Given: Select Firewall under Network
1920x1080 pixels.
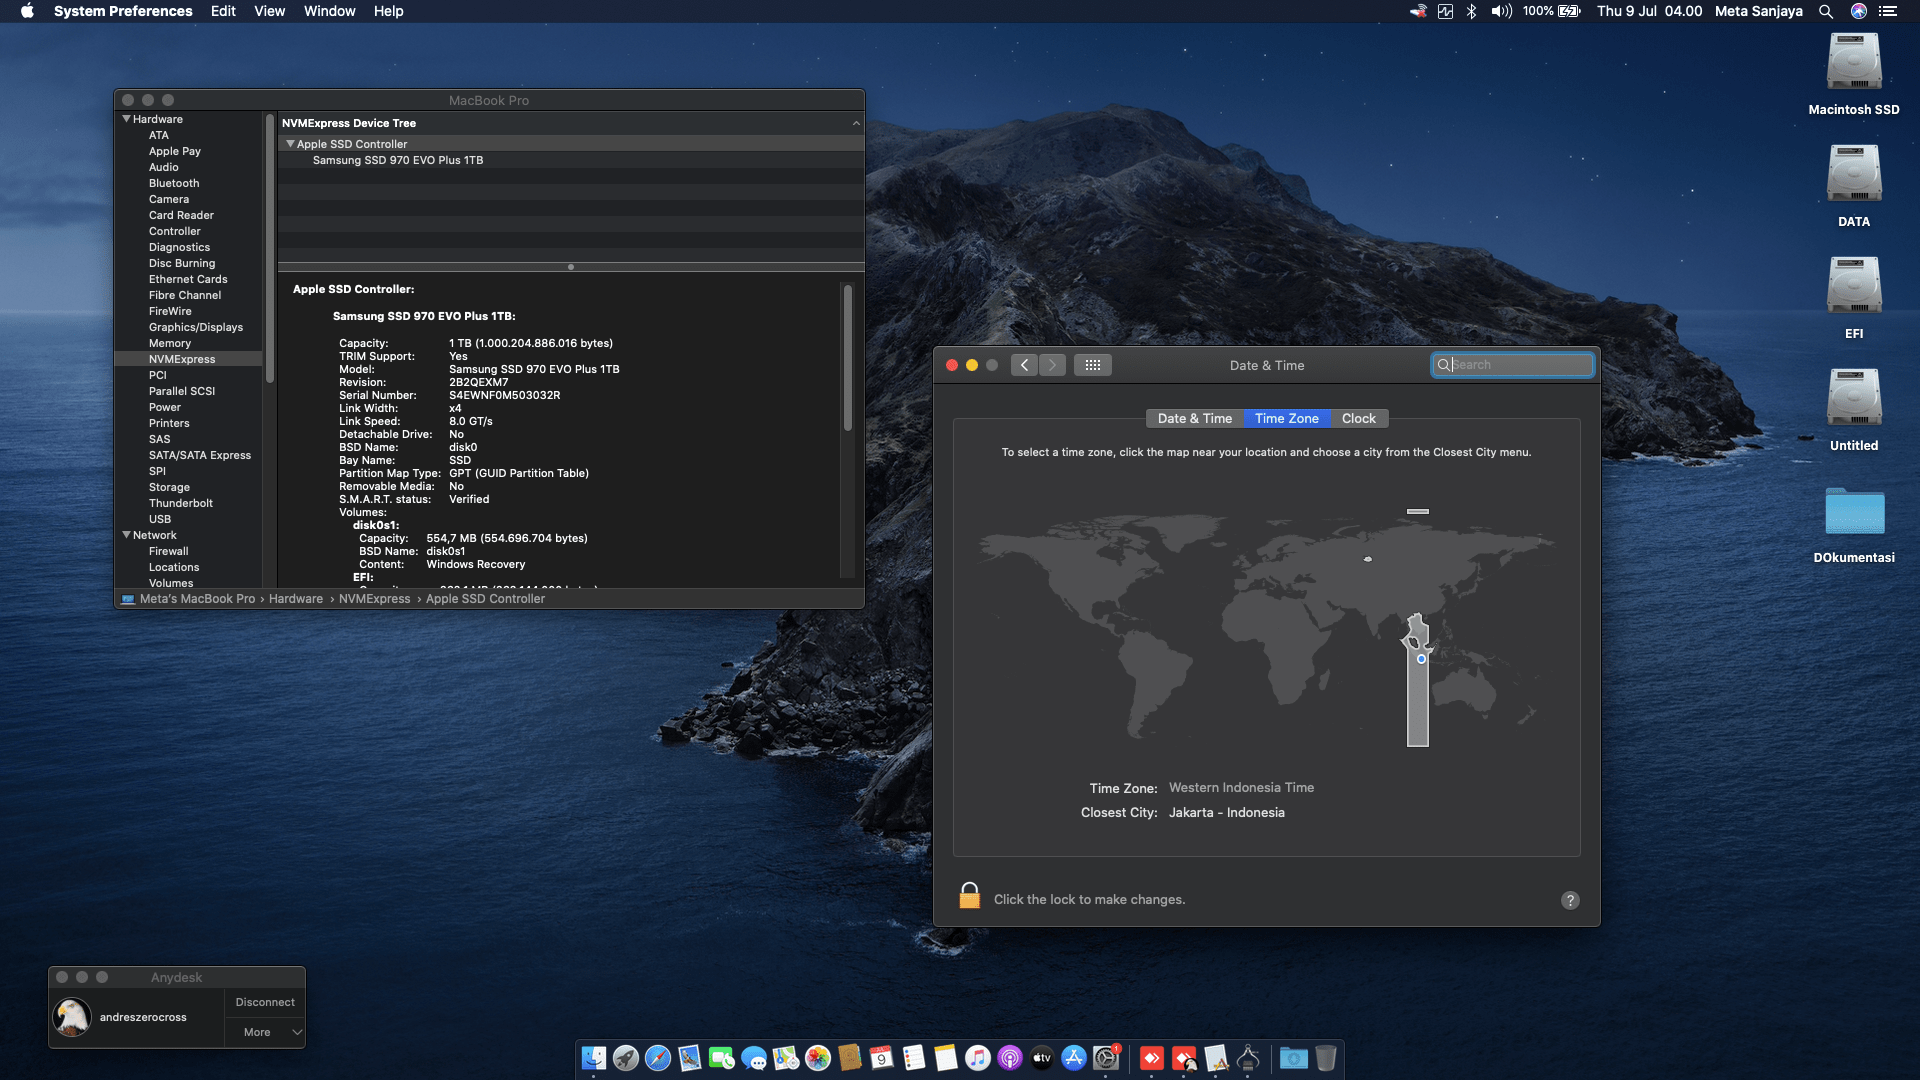Looking at the screenshot, I should click(x=168, y=551).
